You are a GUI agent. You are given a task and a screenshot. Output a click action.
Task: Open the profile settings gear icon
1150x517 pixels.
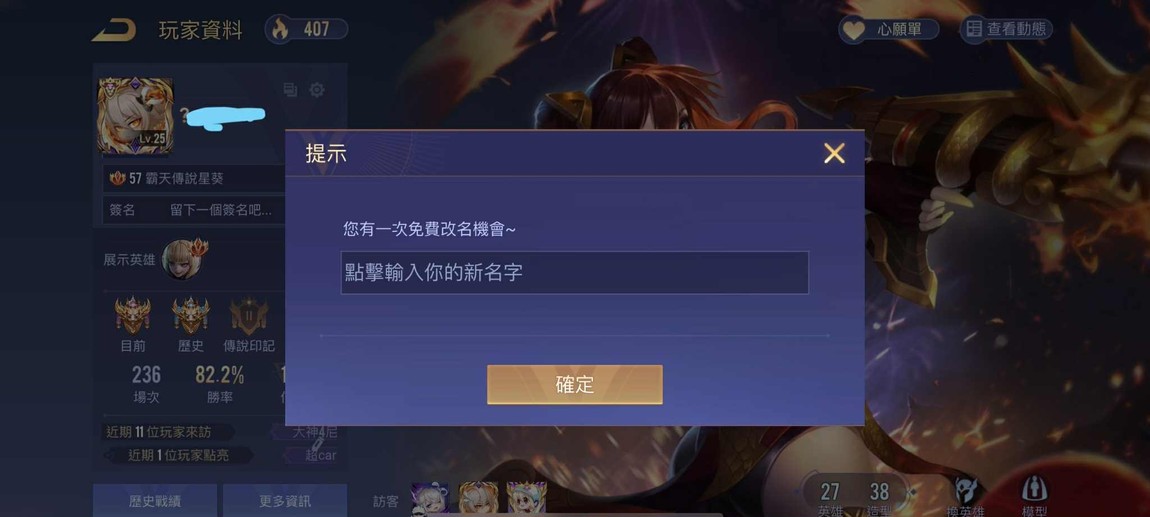[317, 90]
